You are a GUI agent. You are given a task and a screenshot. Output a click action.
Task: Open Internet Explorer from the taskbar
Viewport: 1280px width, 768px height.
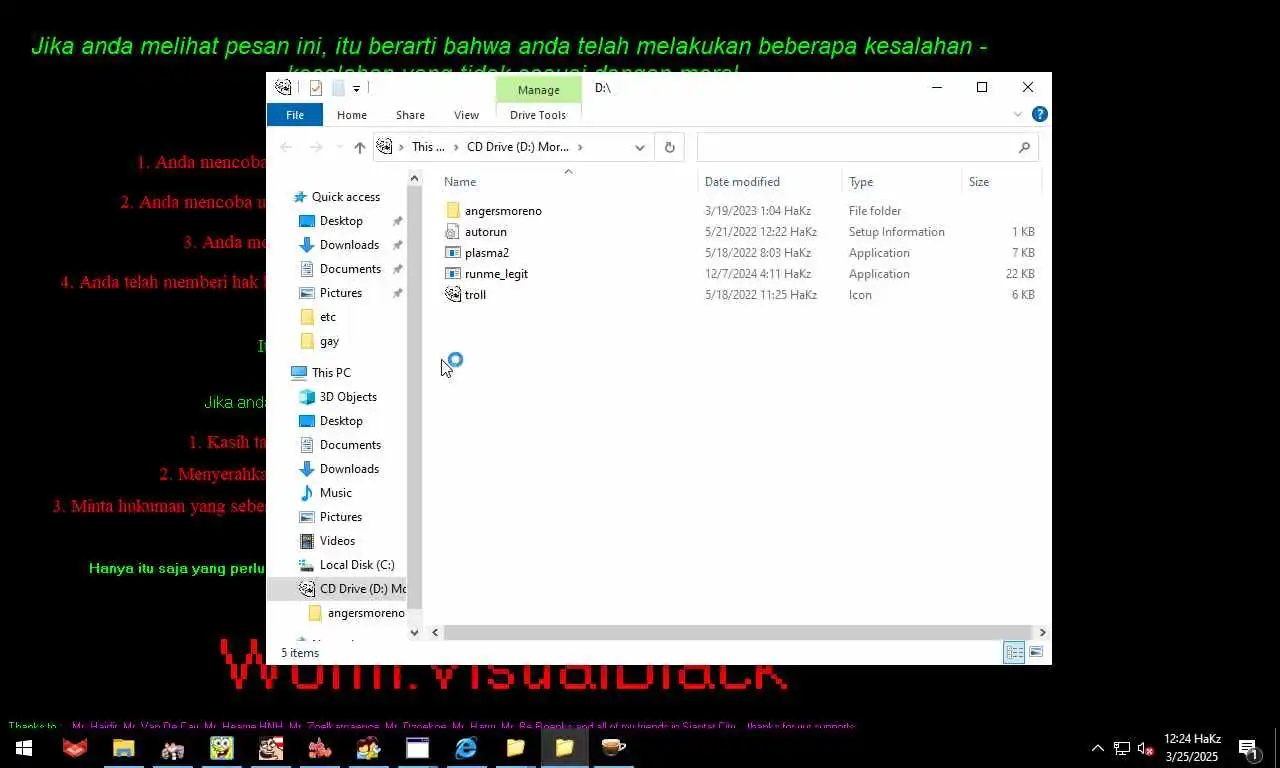point(466,747)
